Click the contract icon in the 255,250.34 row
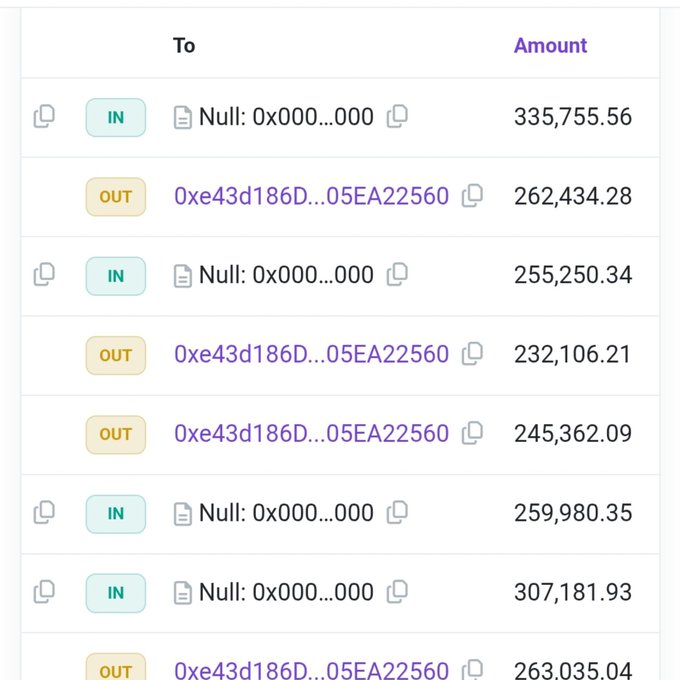Viewport: 680px width, 680px height. [x=183, y=276]
